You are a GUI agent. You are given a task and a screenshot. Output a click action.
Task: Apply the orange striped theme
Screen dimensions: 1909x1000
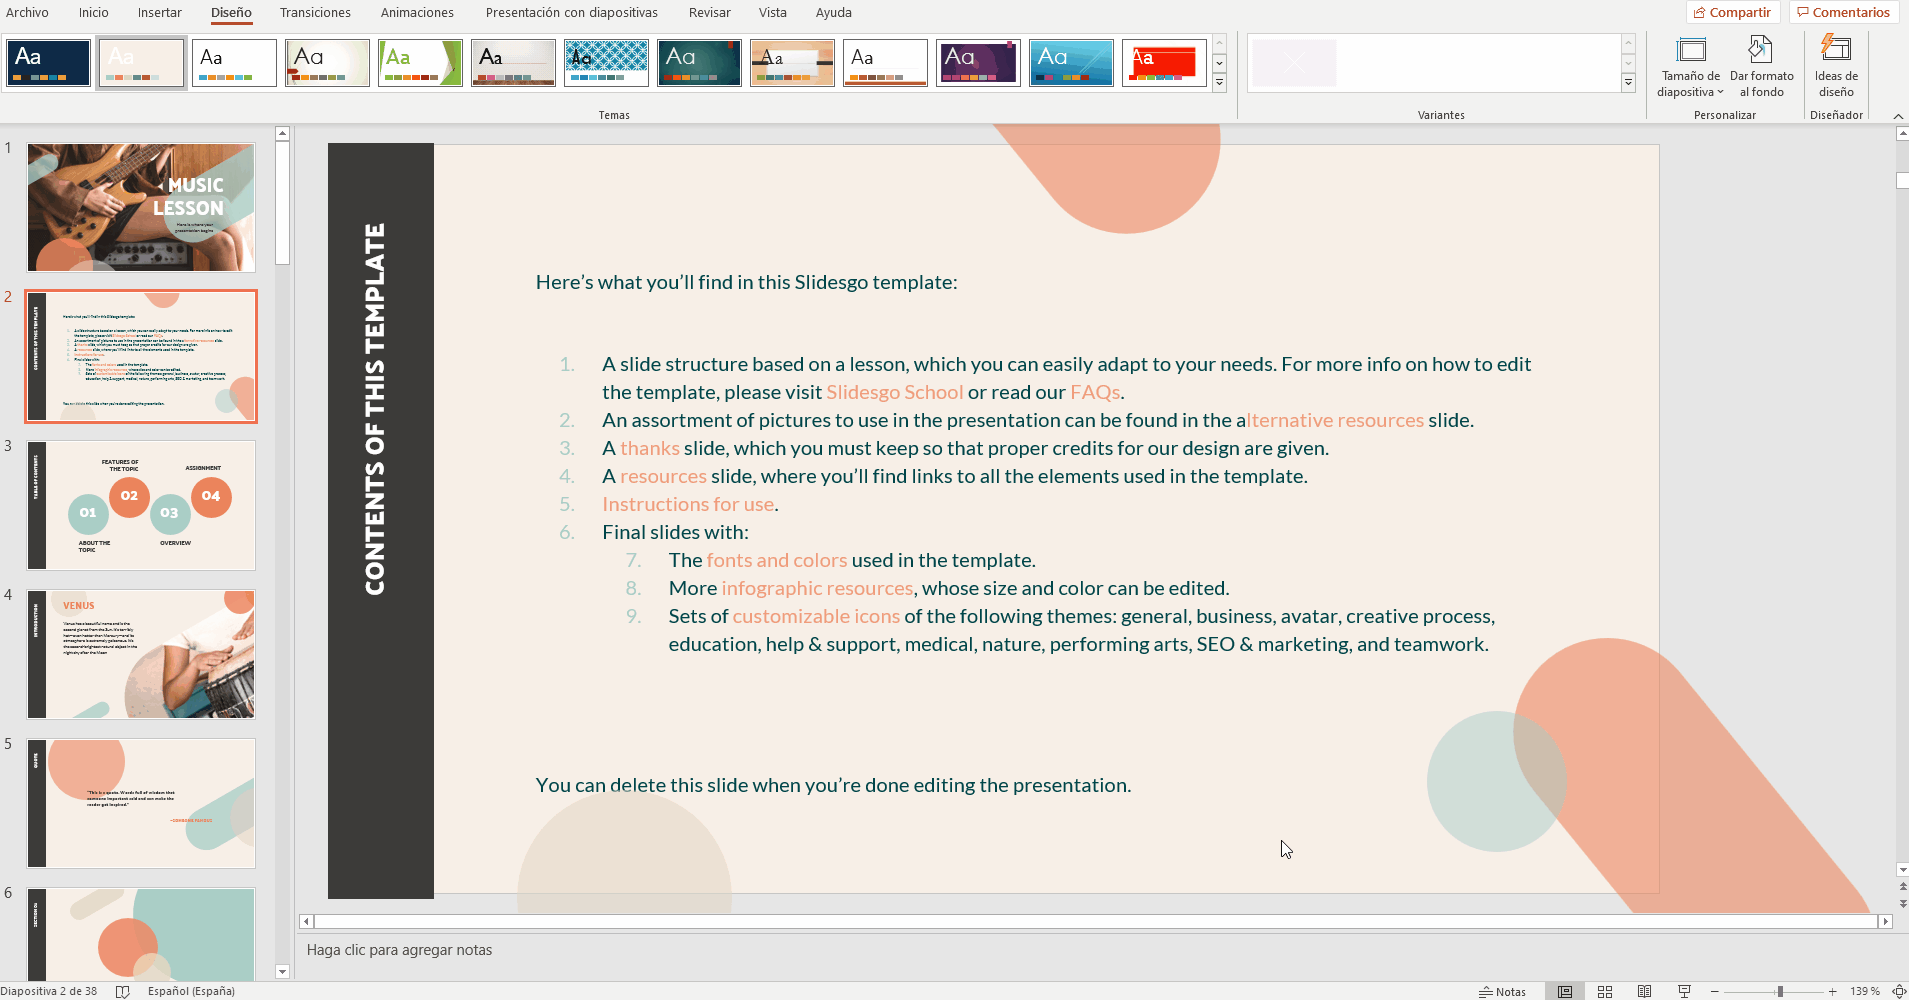pos(792,62)
